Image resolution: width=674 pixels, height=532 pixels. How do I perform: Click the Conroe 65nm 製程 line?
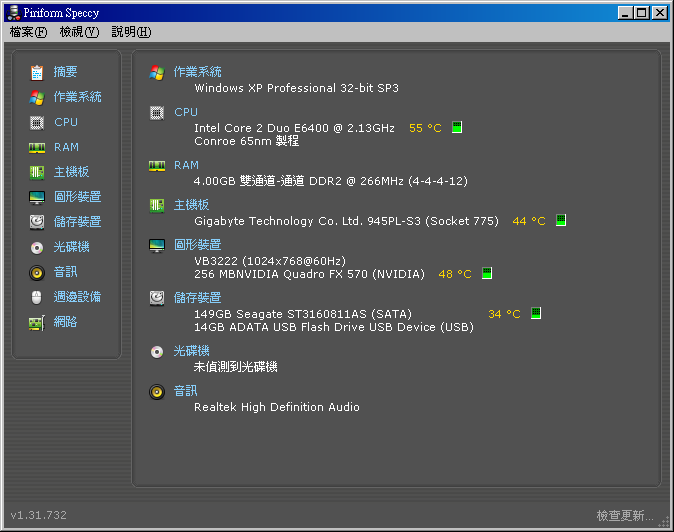[247, 141]
